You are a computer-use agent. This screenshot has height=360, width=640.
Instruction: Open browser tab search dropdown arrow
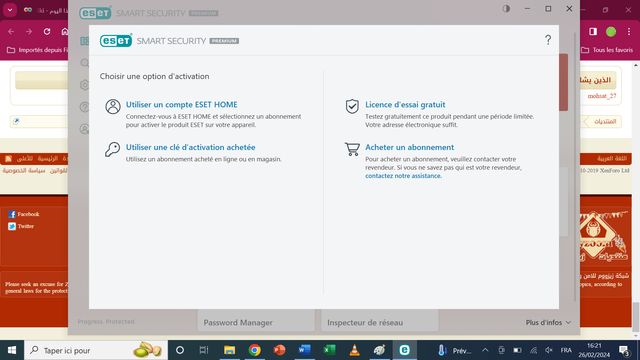10,10
